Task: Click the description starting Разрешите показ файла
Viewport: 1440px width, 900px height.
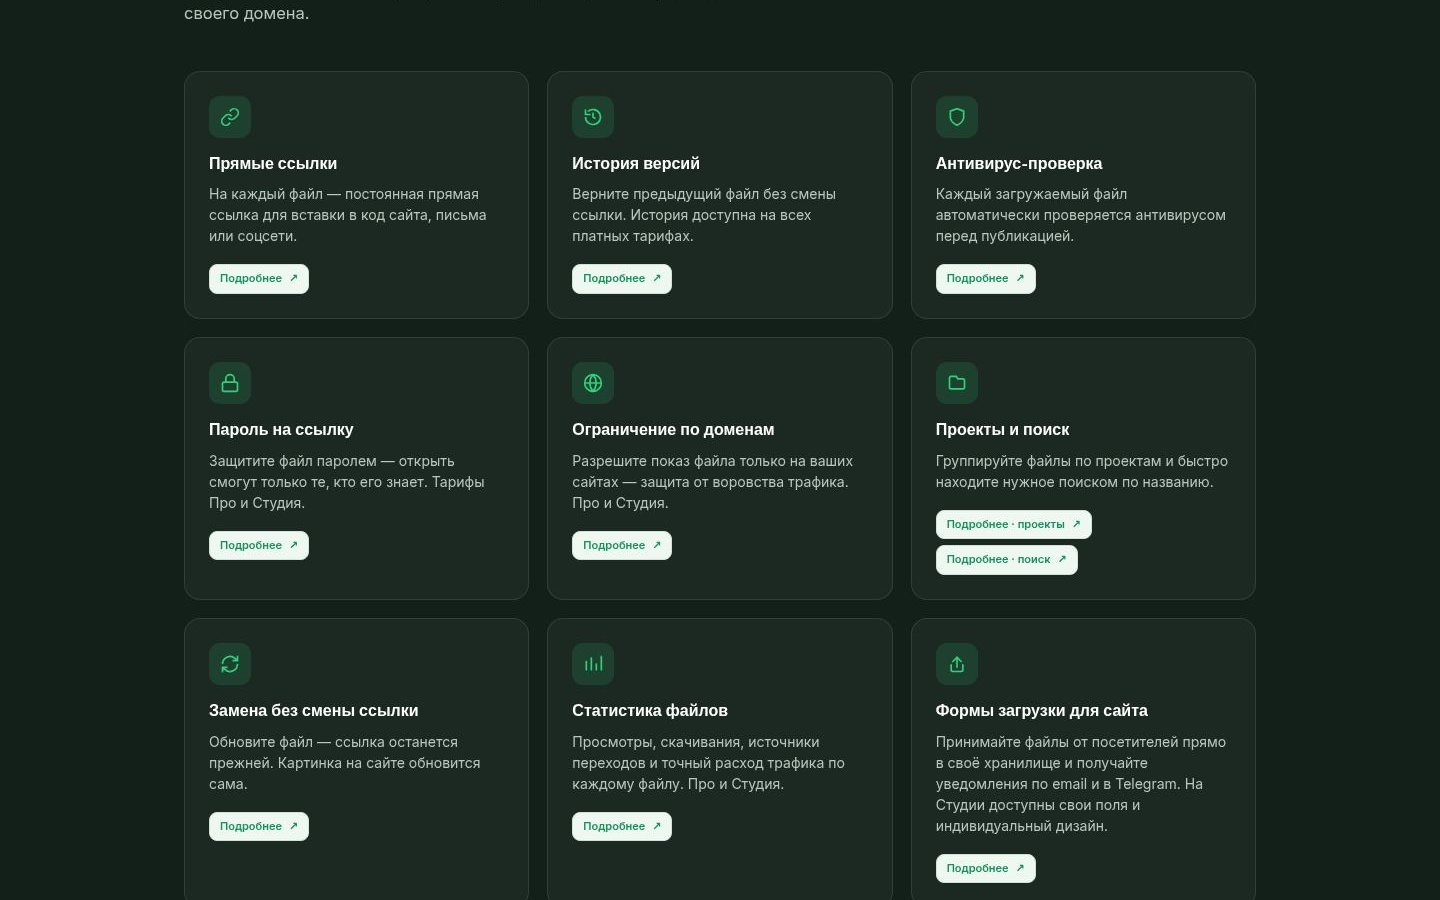Action: click(x=713, y=482)
